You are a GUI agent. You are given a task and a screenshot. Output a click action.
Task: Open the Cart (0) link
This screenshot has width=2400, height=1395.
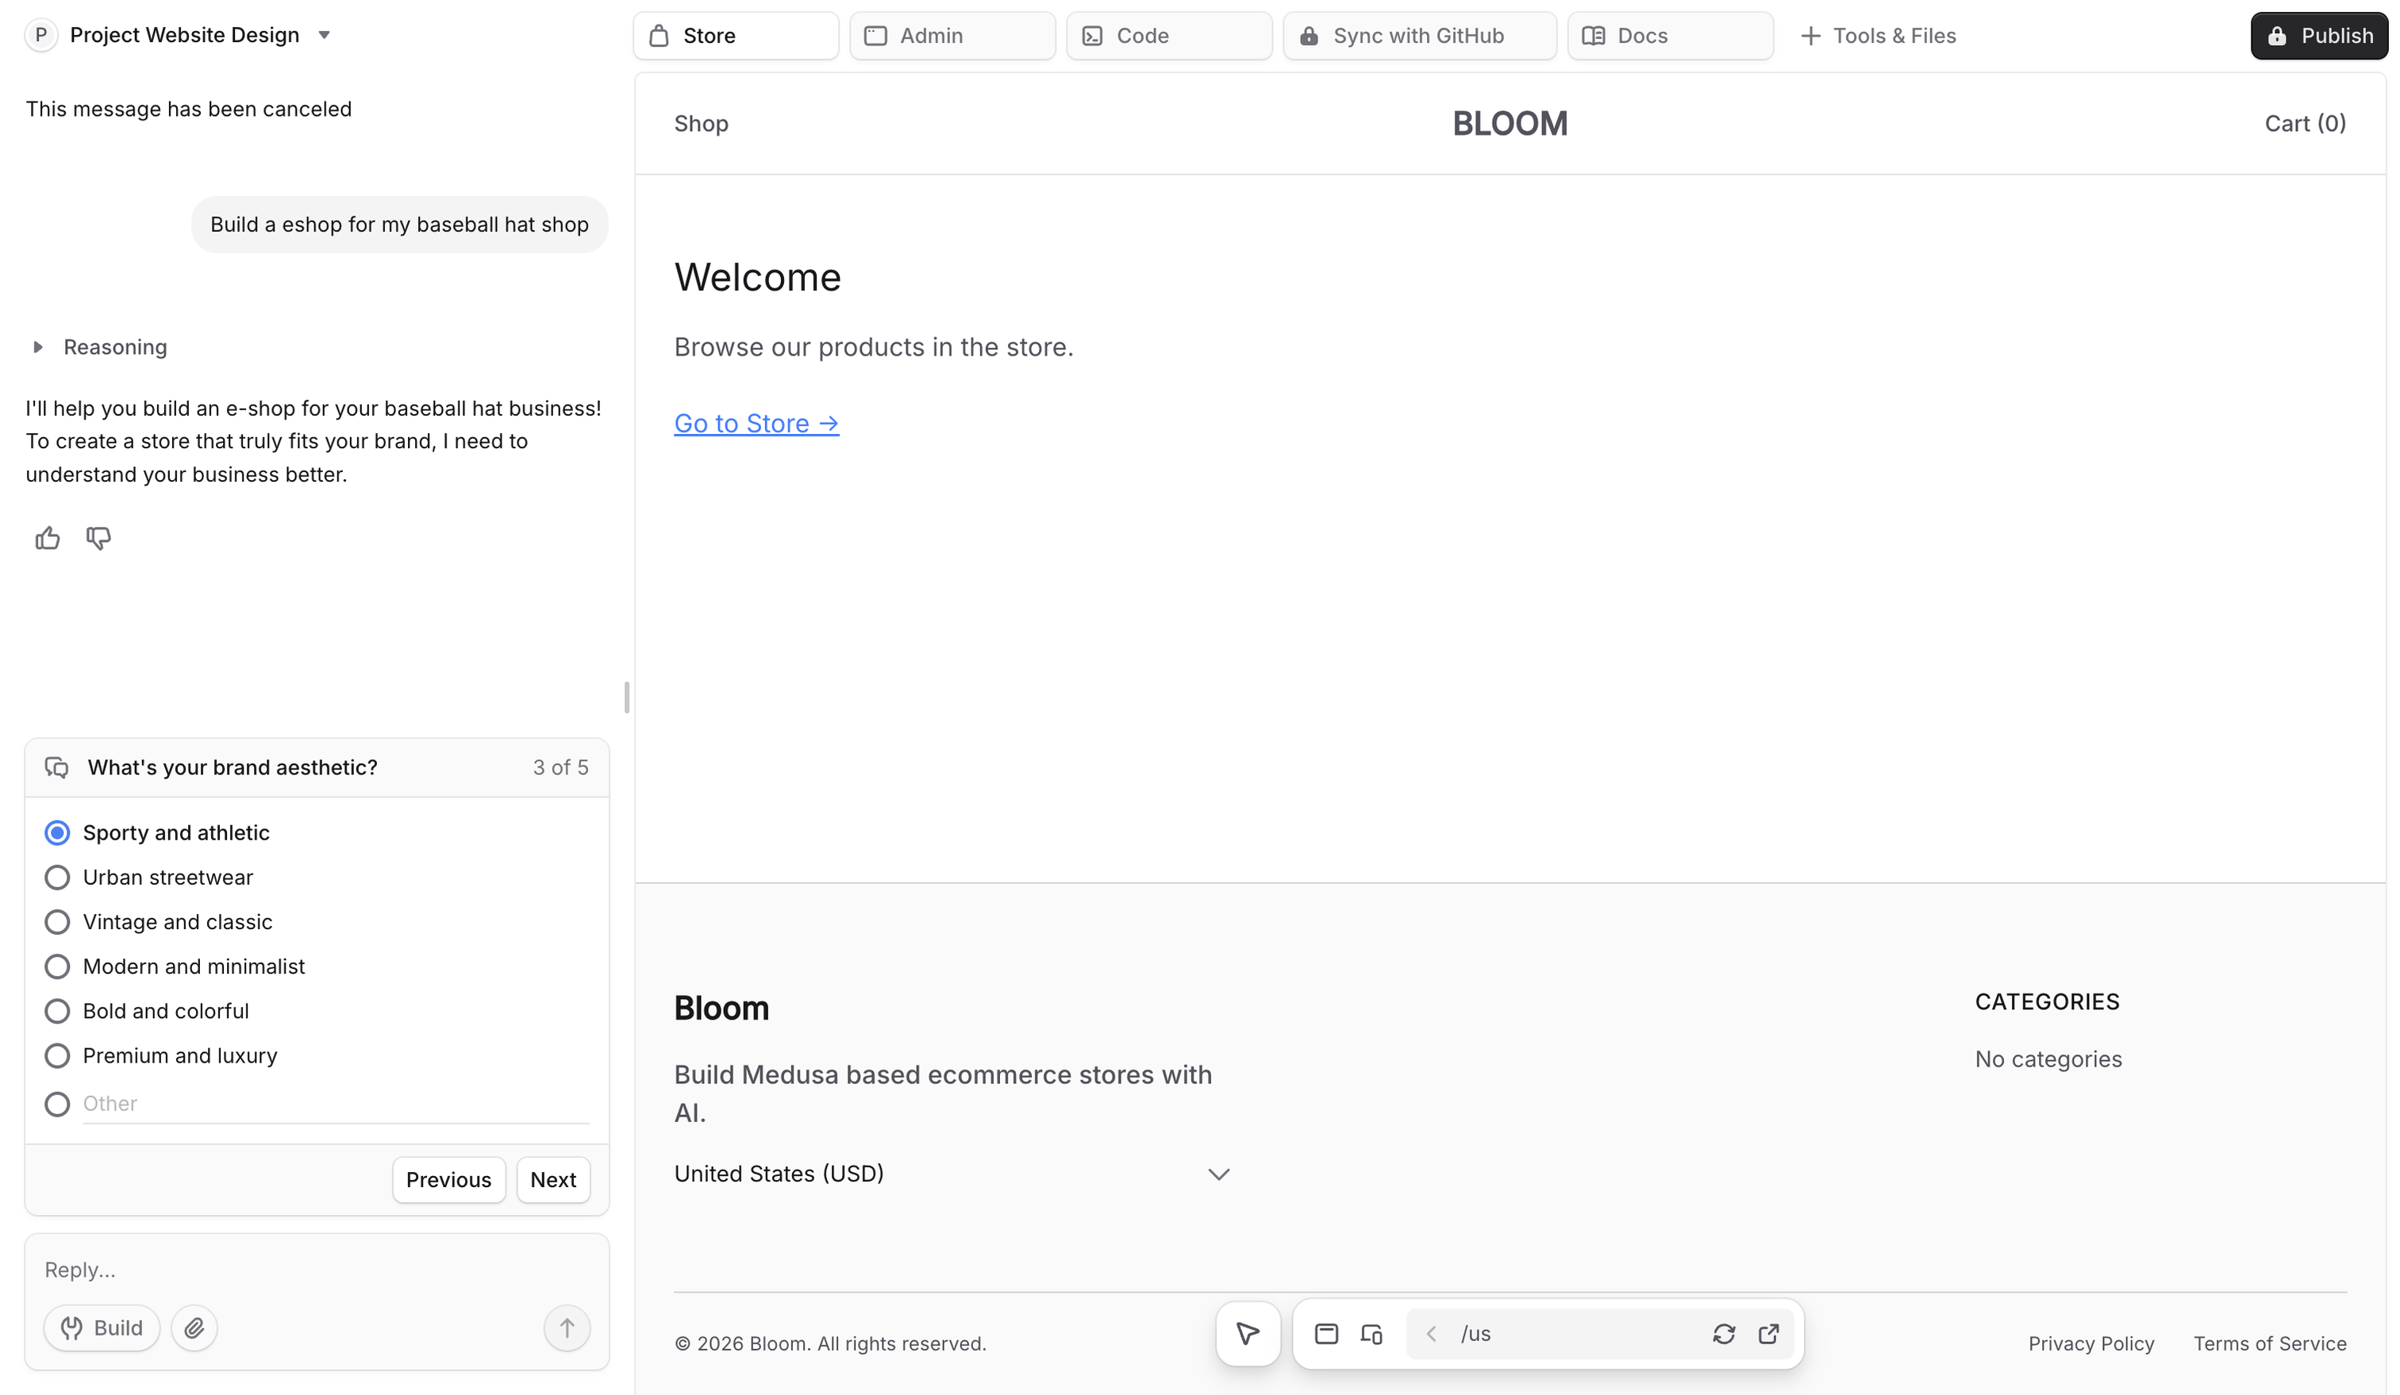[x=2305, y=123]
